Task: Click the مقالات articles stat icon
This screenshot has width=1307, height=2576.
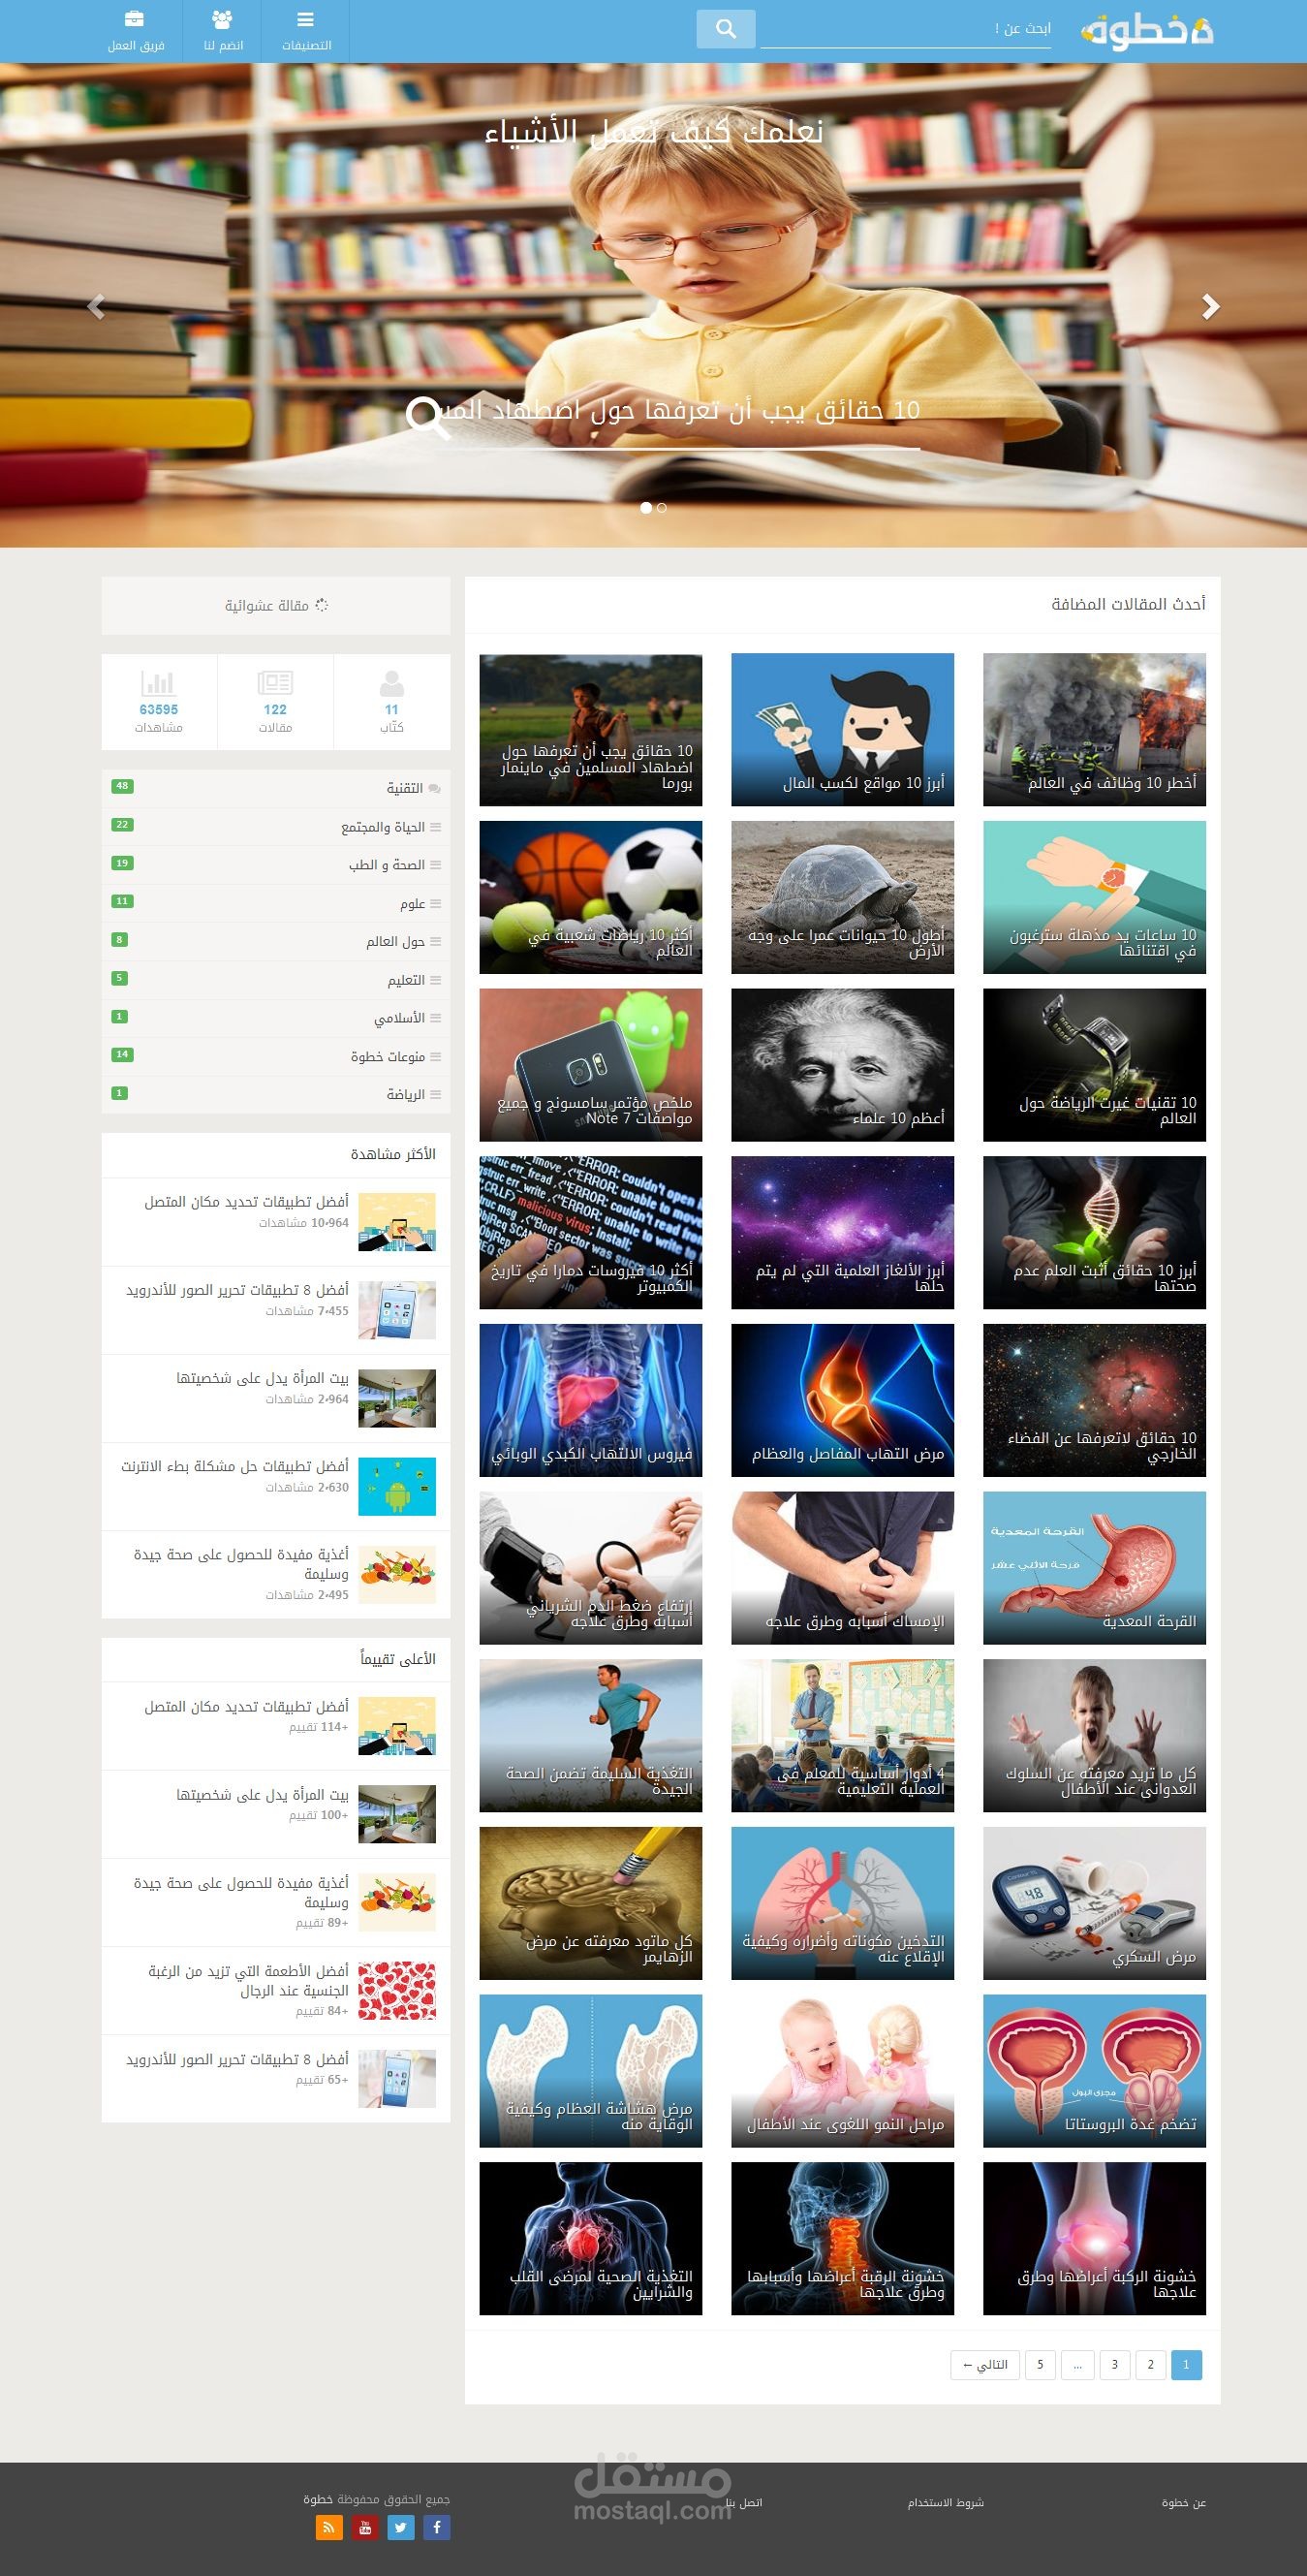Action: click(275, 684)
